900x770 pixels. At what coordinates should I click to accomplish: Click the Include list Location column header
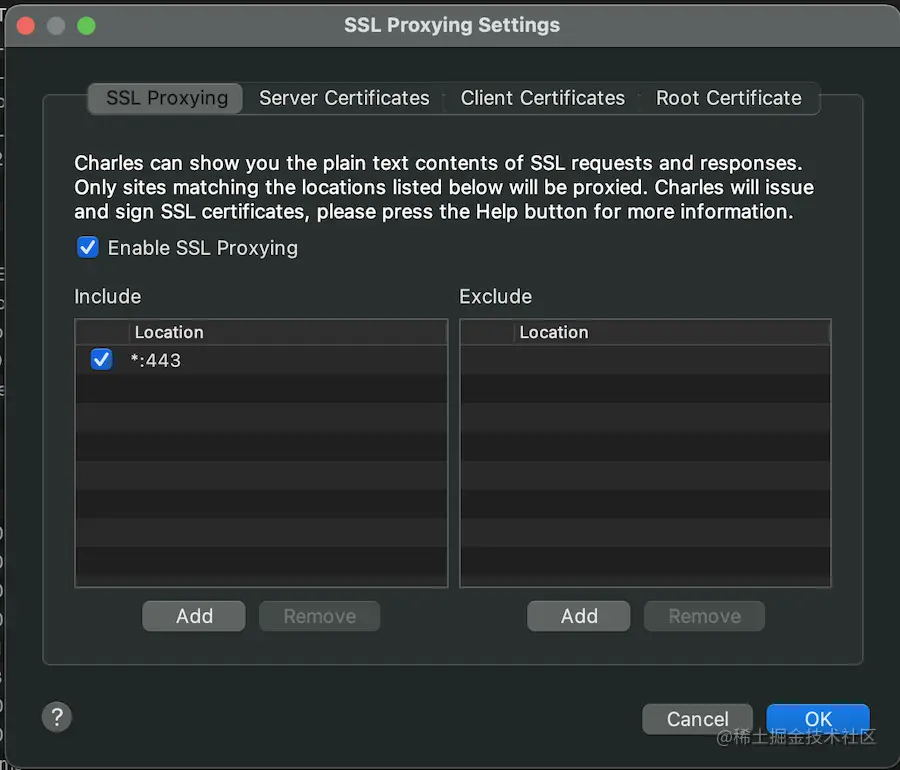(x=288, y=332)
